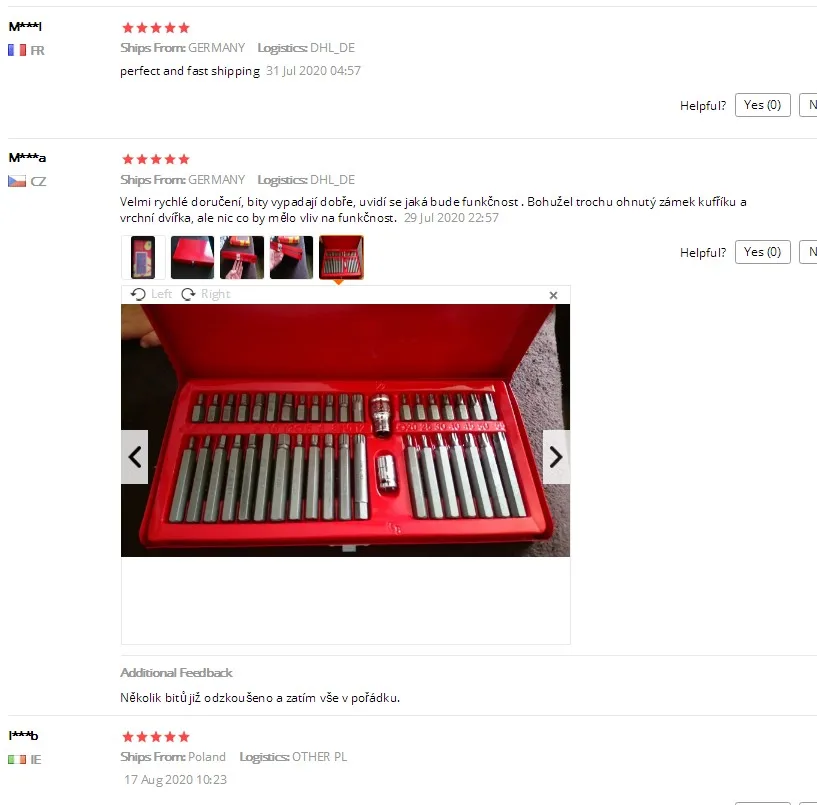Open the second thumbnail of the closed red case
Viewport: 817px width, 805px height.
pyautogui.click(x=192, y=257)
